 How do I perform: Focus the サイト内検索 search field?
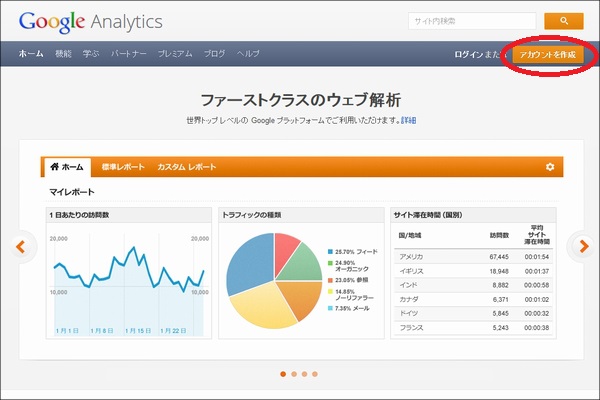pos(472,21)
